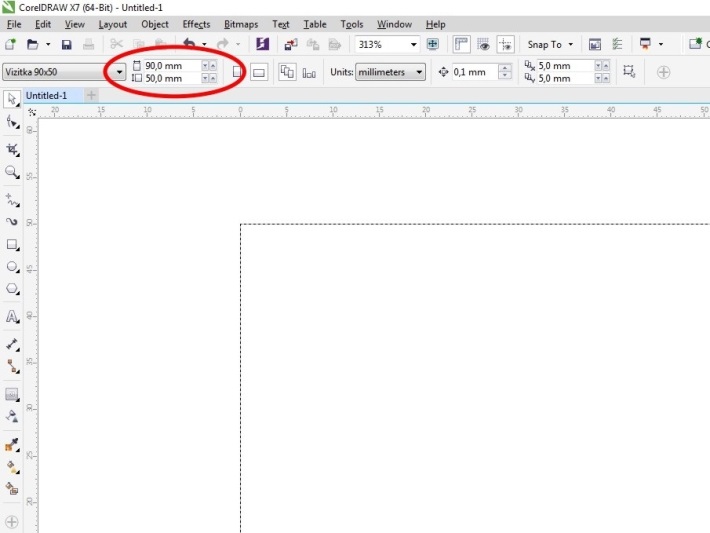Expand the Snap To dropdown
Screen dimensions: 710x533
click(x=571, y=44)
